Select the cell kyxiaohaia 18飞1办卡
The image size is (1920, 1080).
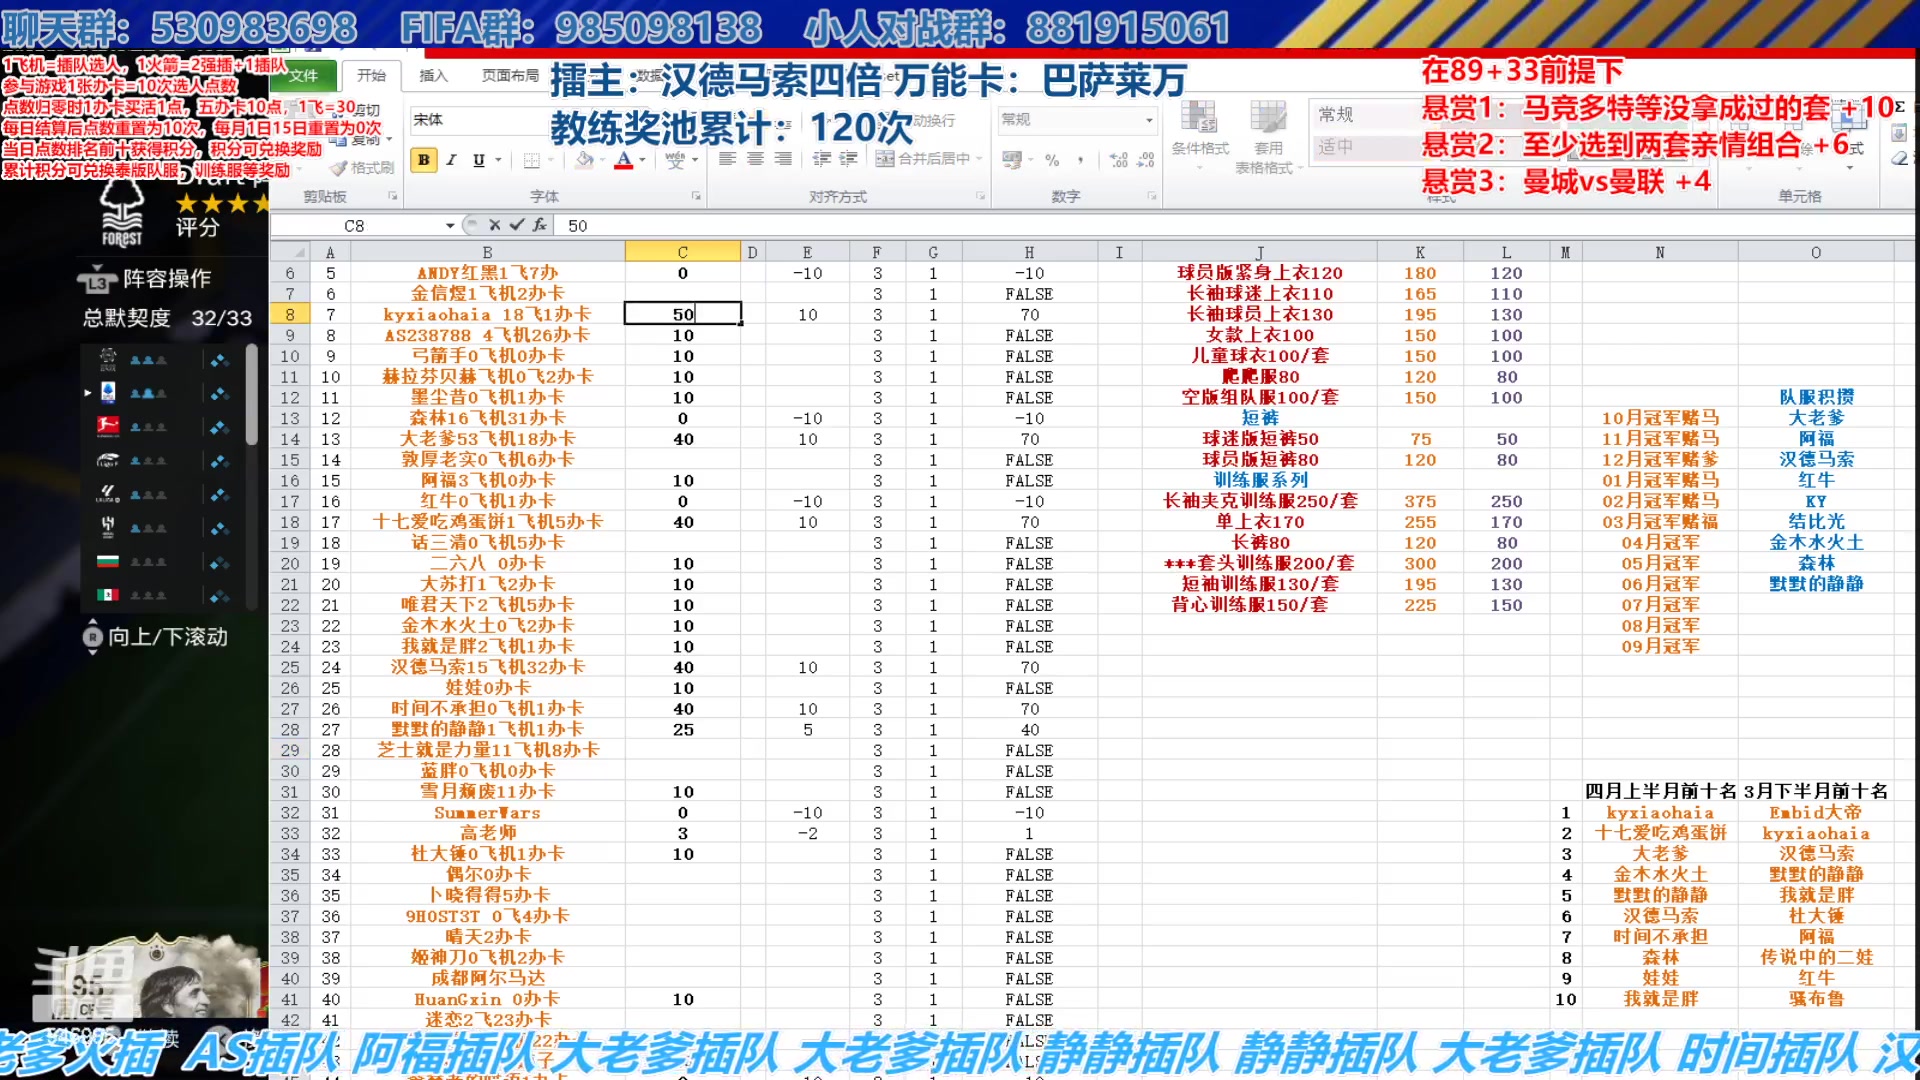487,314
